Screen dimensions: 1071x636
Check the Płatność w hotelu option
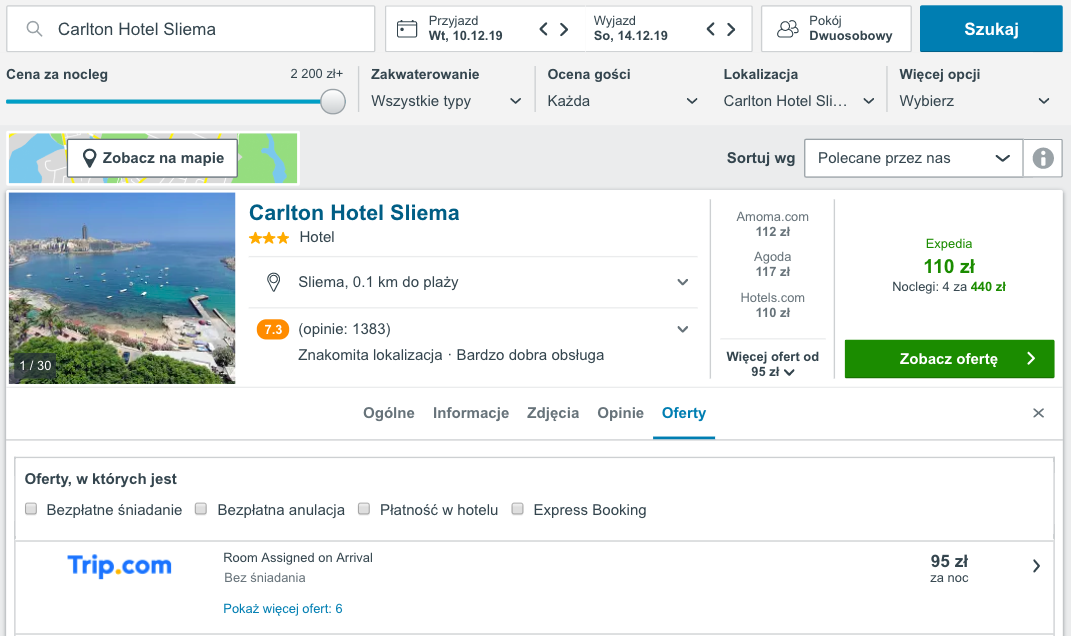click(364, 509)
